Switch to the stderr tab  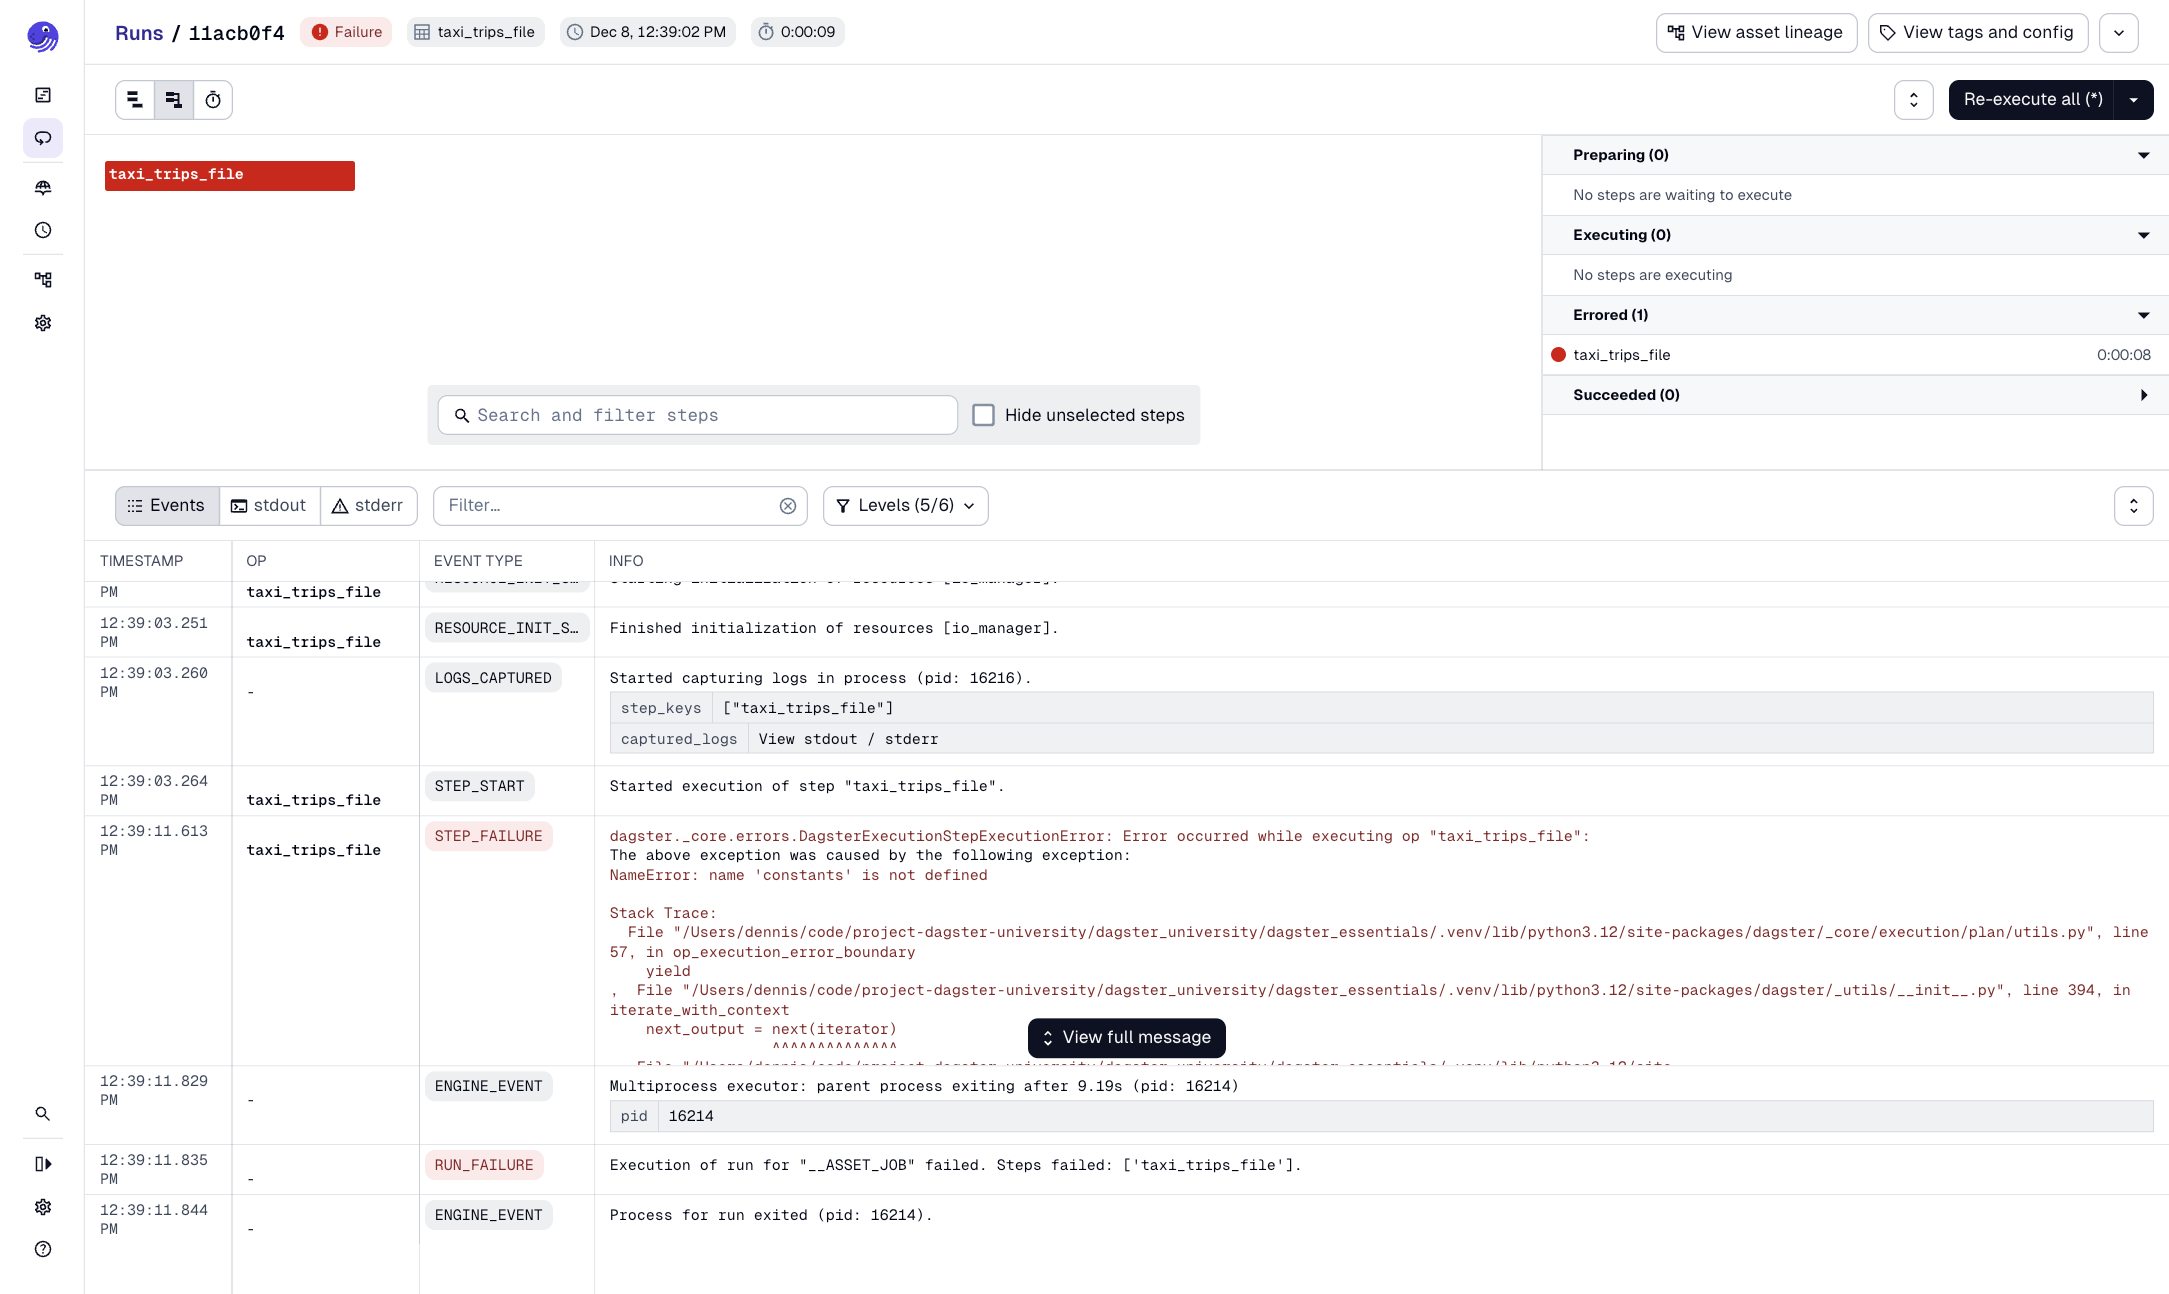[x=368, y=505]
